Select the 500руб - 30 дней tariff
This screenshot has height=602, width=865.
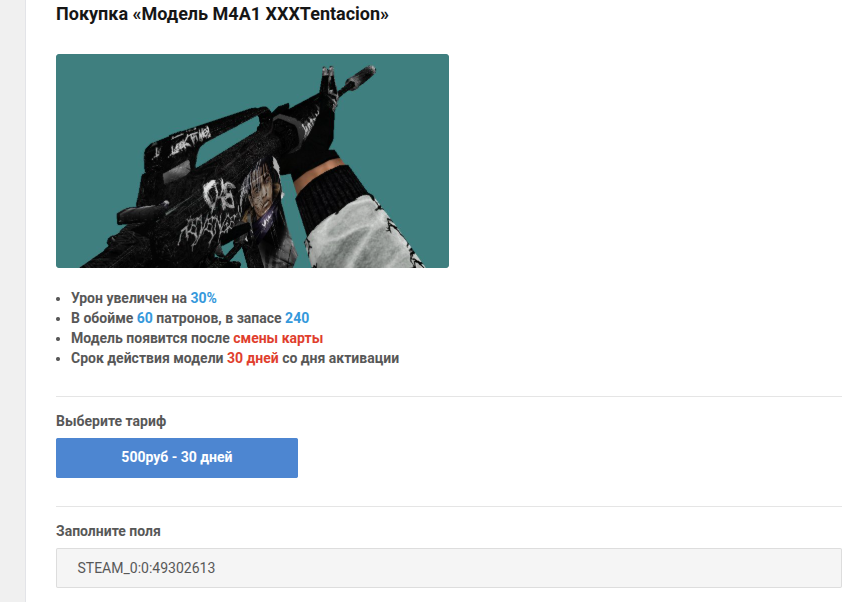click(x=177, y=457)
